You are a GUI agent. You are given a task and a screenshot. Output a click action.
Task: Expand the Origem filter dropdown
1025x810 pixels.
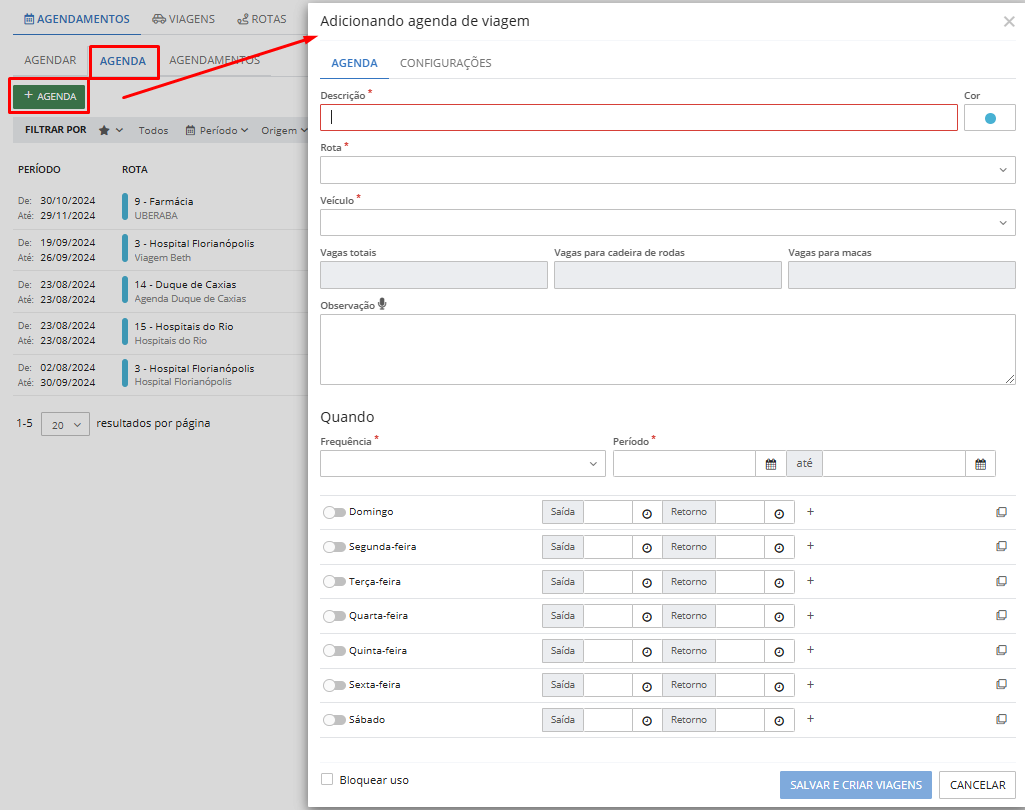click(x=284, y=130)
